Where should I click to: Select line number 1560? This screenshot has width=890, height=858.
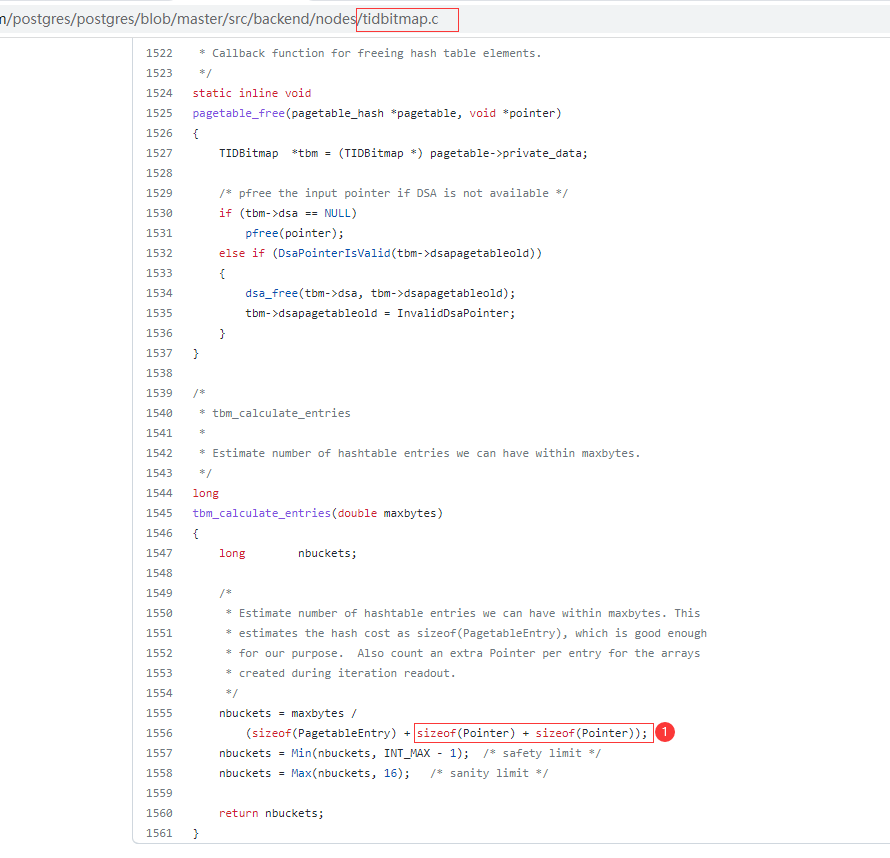tap(159, 813)
